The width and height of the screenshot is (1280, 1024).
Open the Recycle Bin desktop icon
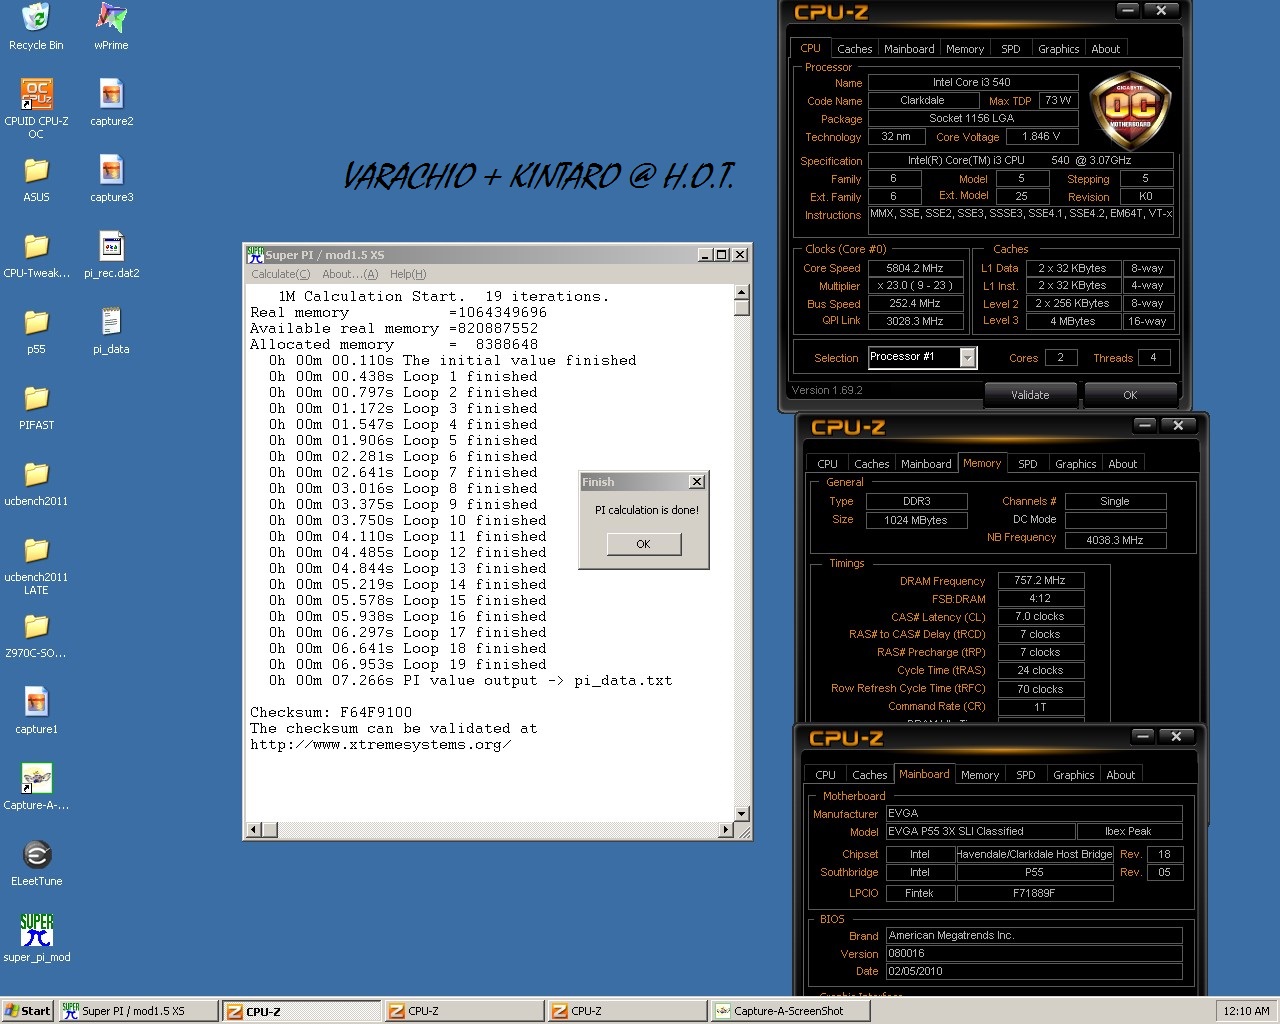point(36,27)
